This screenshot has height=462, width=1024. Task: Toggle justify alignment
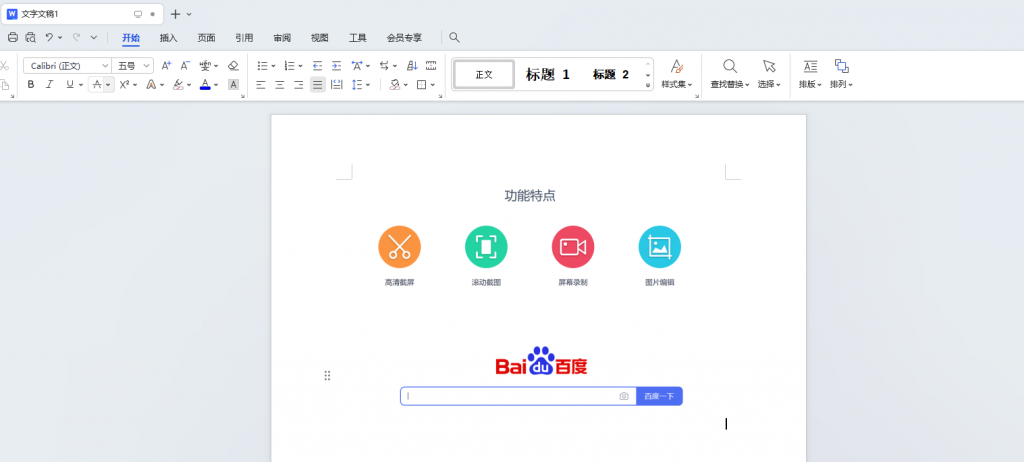coord(317,84)
